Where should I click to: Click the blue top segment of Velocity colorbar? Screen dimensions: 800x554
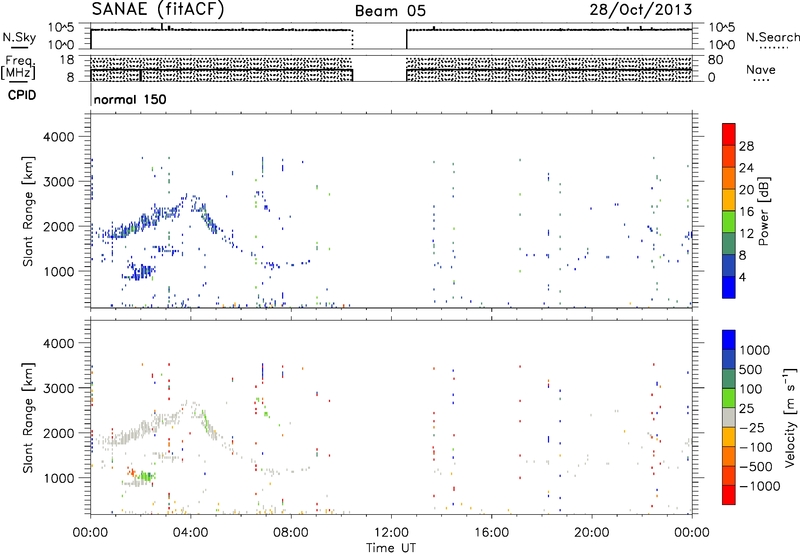(x=729, y=340)
